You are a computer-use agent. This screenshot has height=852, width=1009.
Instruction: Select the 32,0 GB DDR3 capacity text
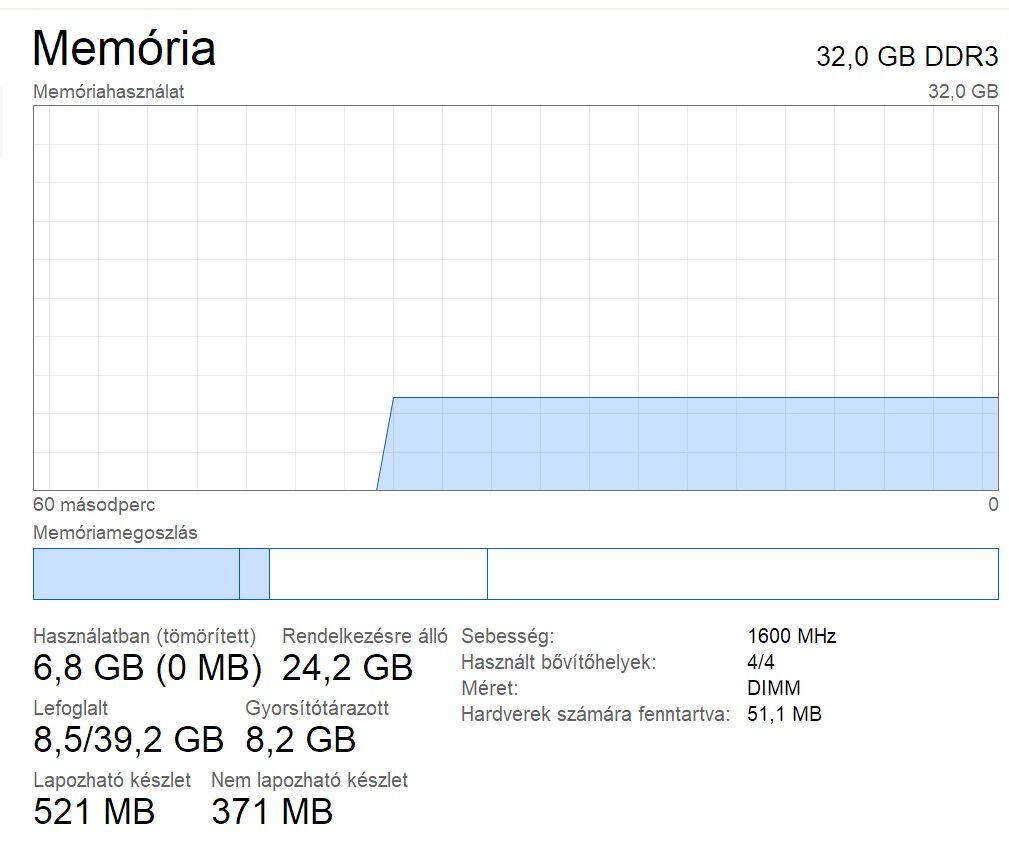pos(907,57)
